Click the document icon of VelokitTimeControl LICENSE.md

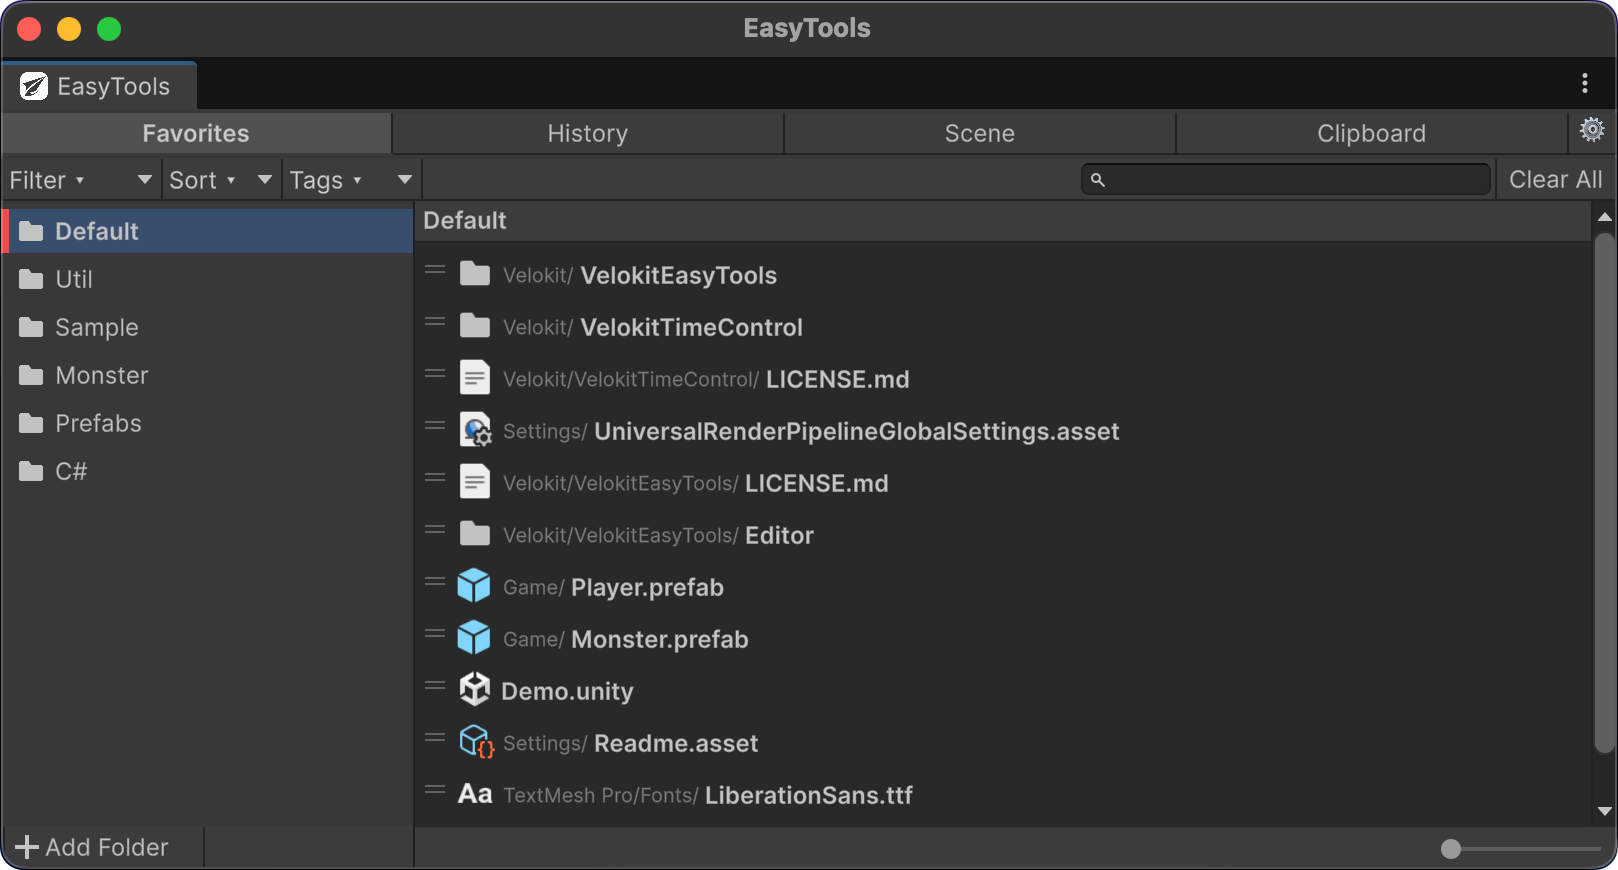point(475,378)
